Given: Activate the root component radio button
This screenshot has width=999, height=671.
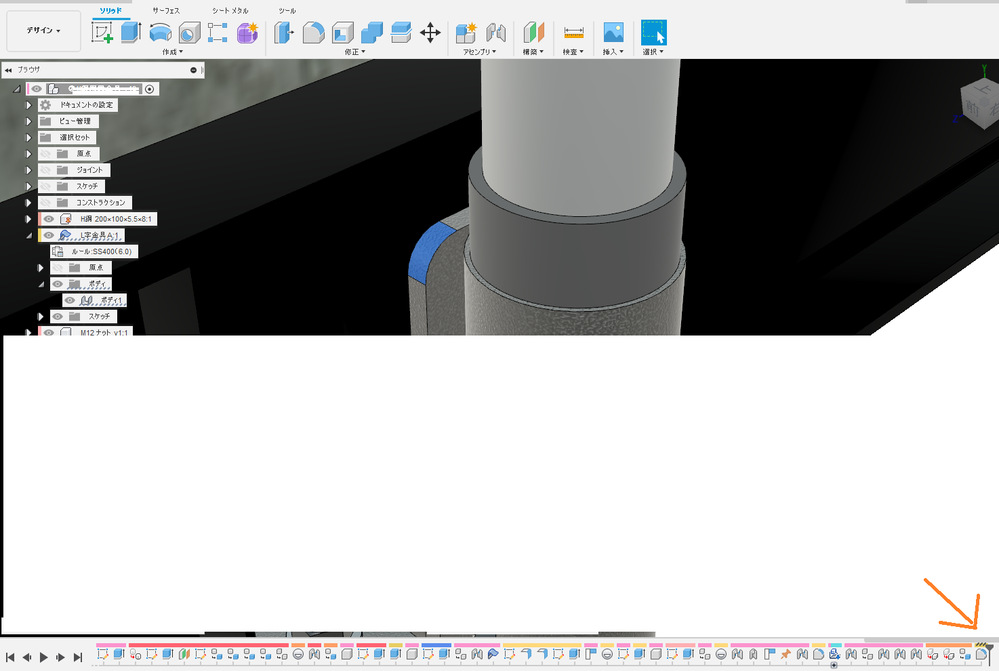Looking at the screenshot, I should (x=149, y=89).
